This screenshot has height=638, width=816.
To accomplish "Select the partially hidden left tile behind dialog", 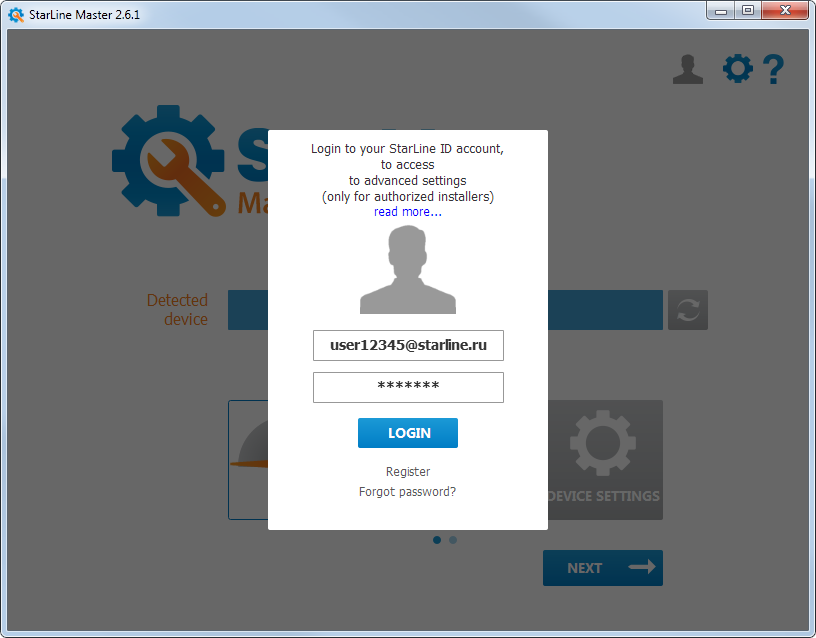I will 248,460.
